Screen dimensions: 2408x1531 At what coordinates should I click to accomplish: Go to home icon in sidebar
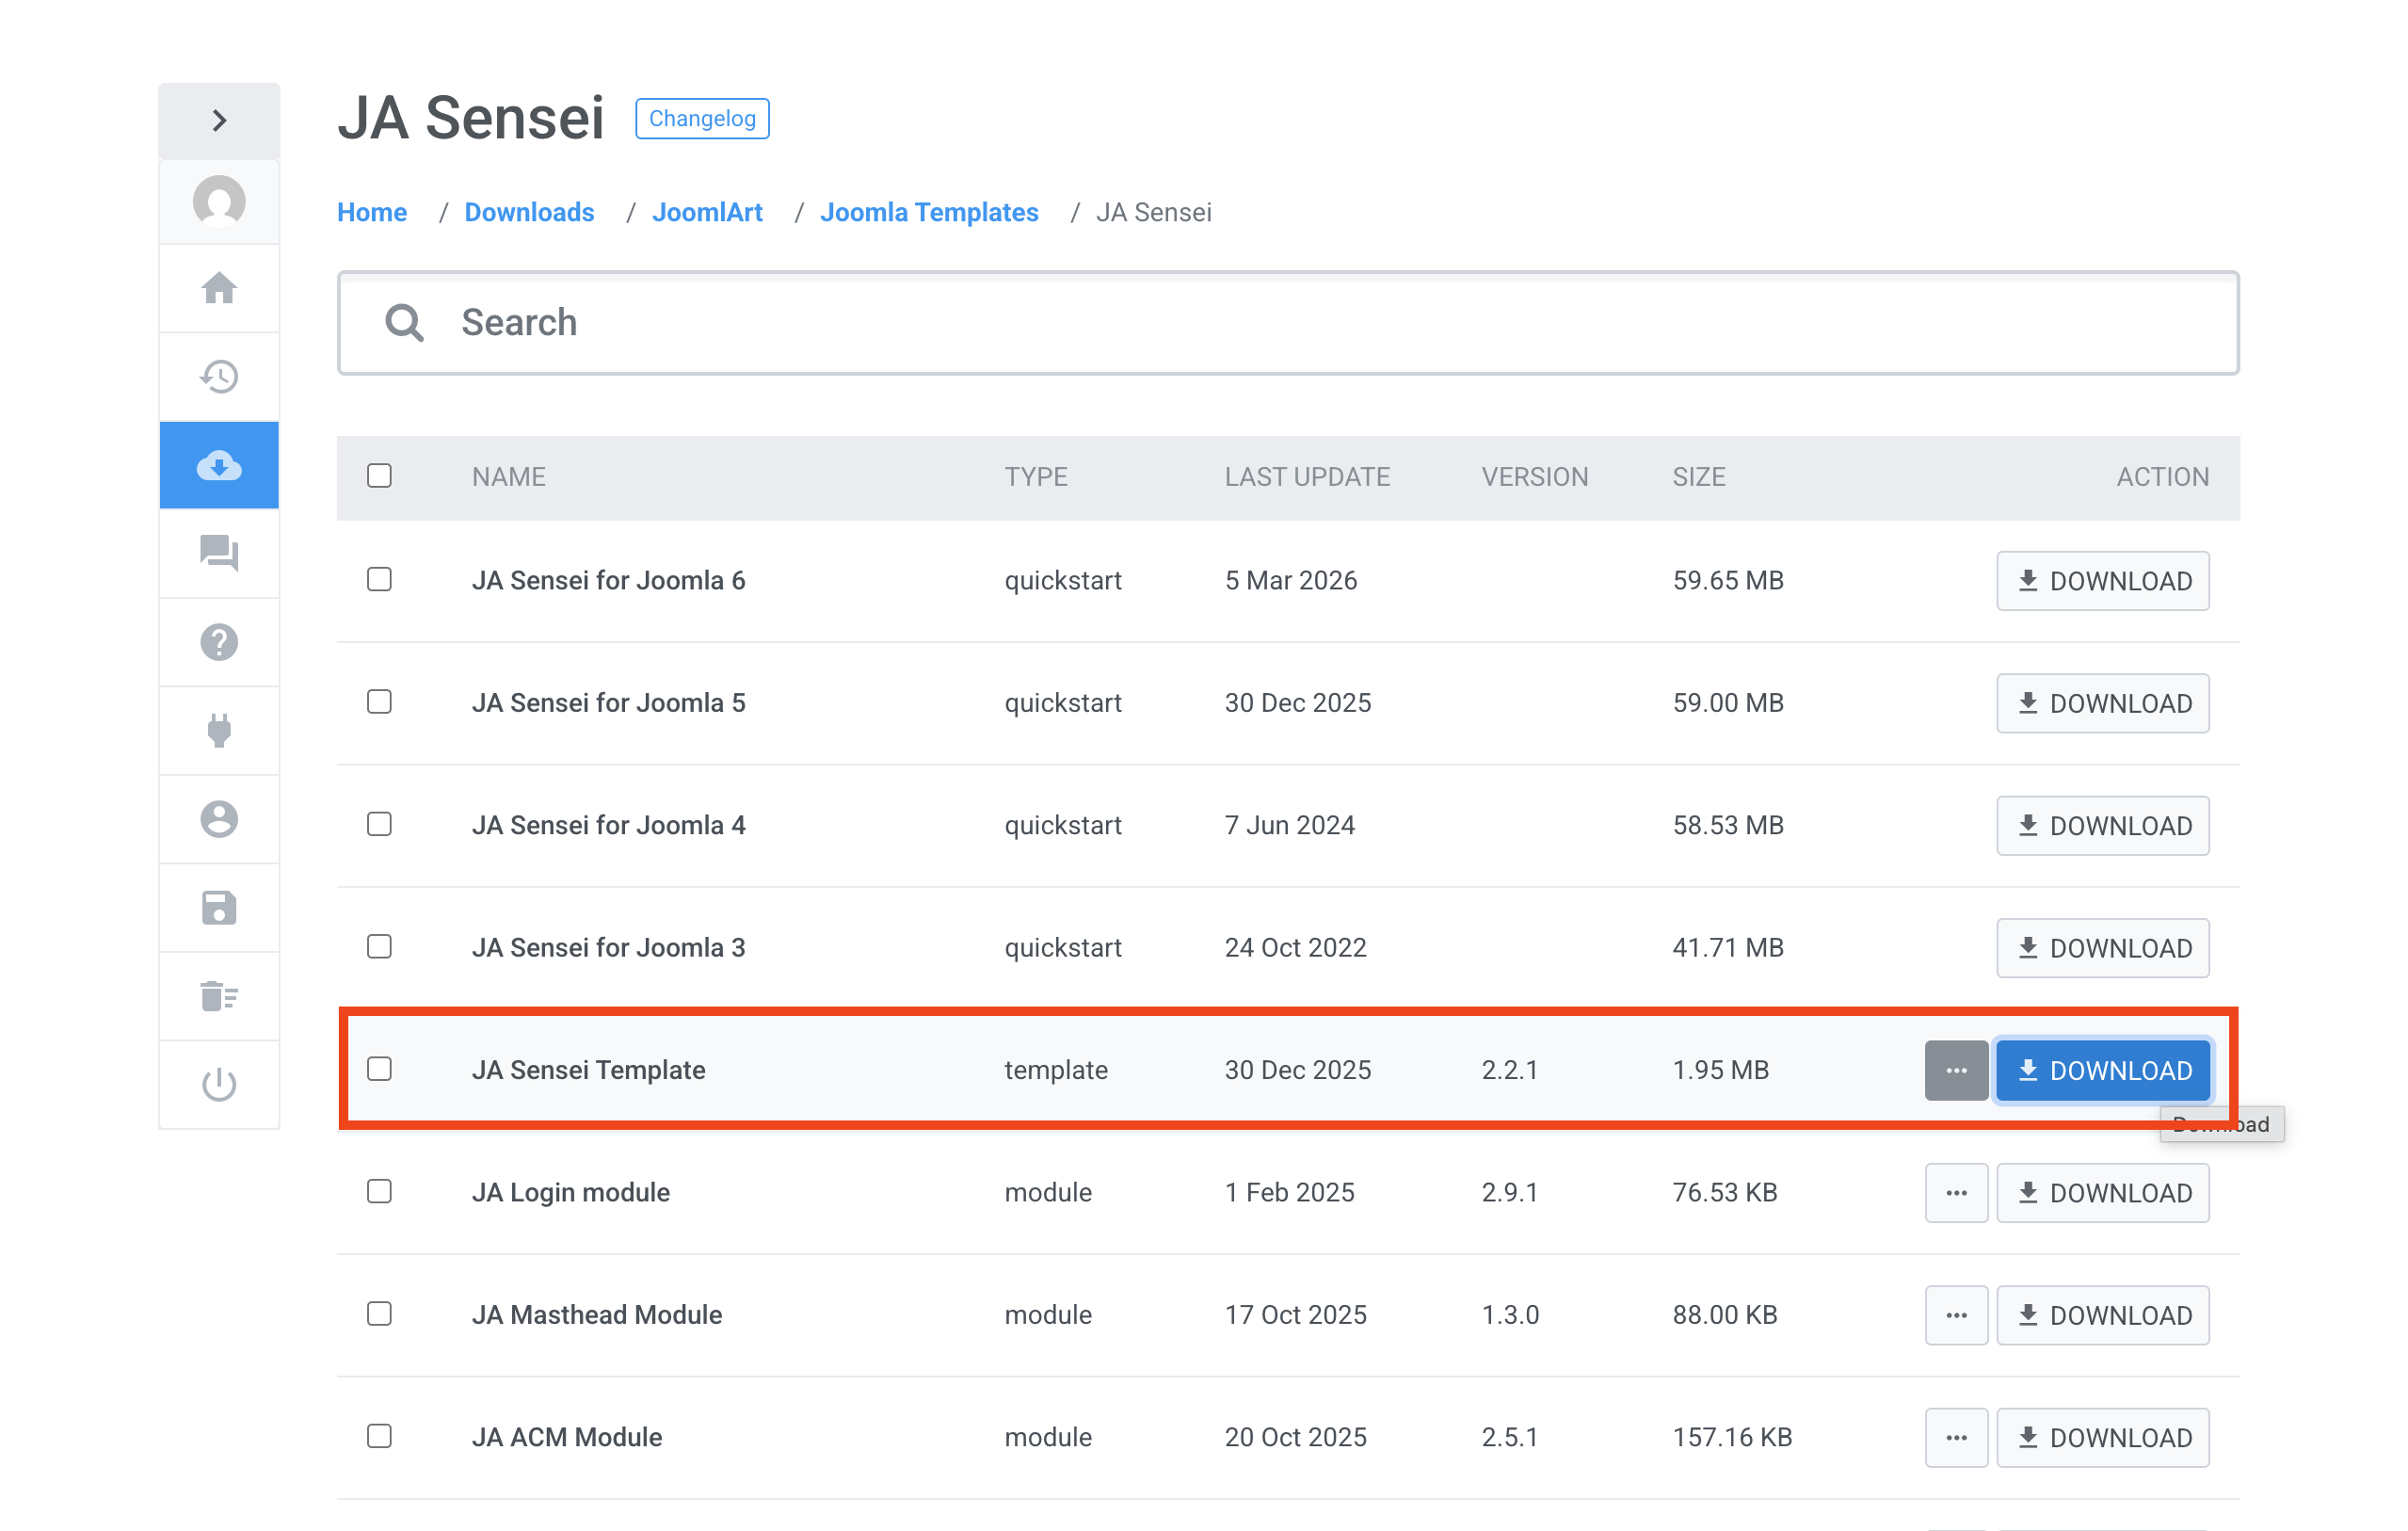tap(219, 289)
